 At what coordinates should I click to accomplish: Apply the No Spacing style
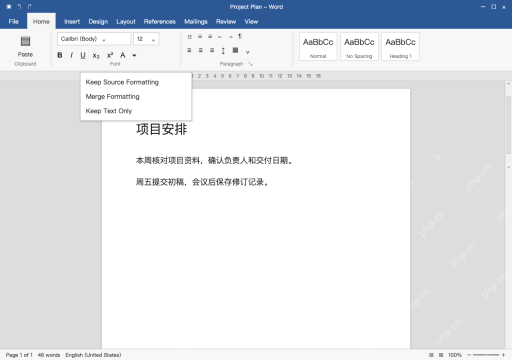[x=359, y=46]
